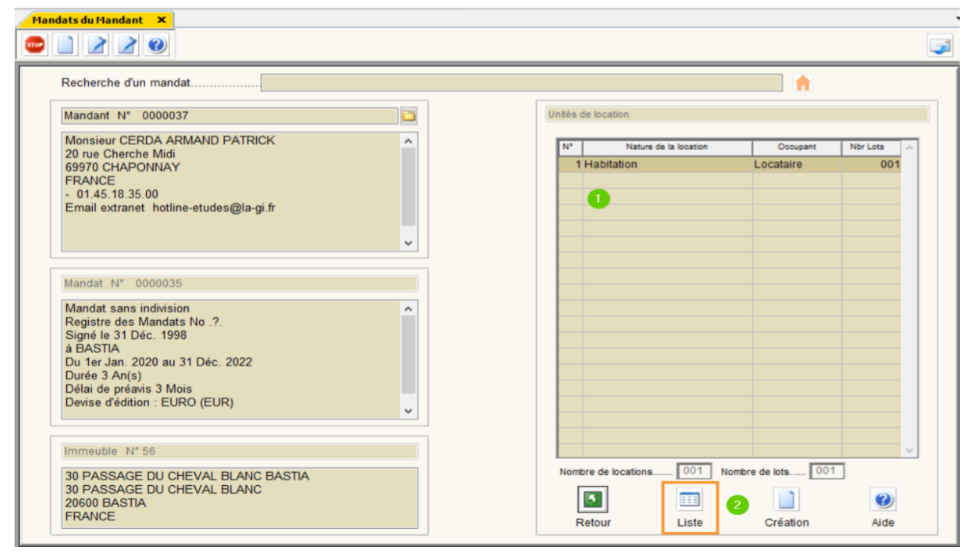Close the Mandats du Mandant tab
The image size is (979, 557).
pyautogui.click(x=161, y=20)
